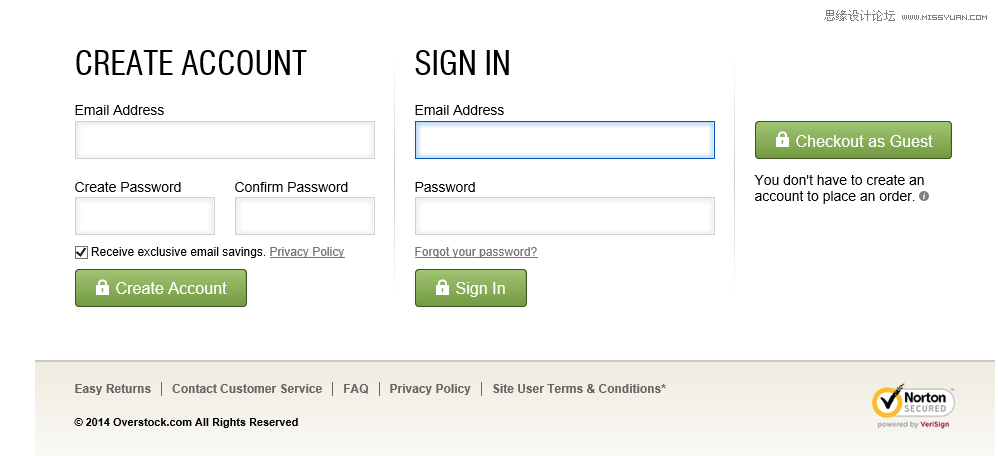Screen dimensions: 998x456
Task: Focus the Sign In Password field
Action: [x=565, y=216]
